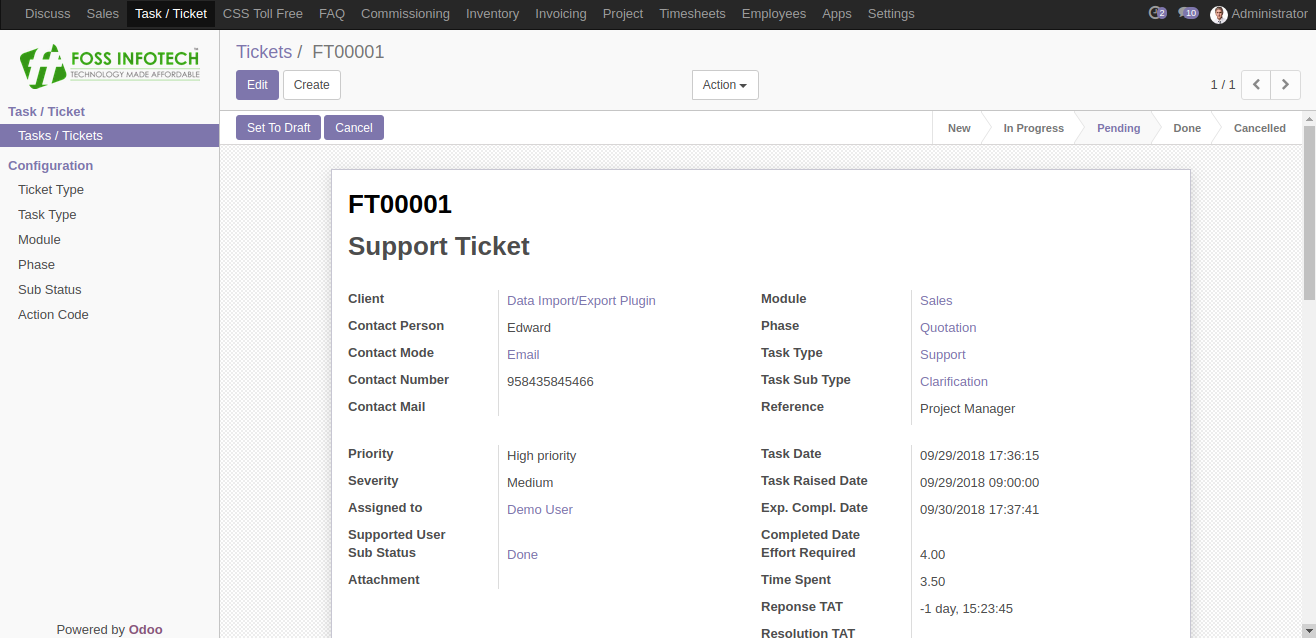Open the Settings menu
Image resolution: width=1316 pixels, height=638 pixels.
891,14
